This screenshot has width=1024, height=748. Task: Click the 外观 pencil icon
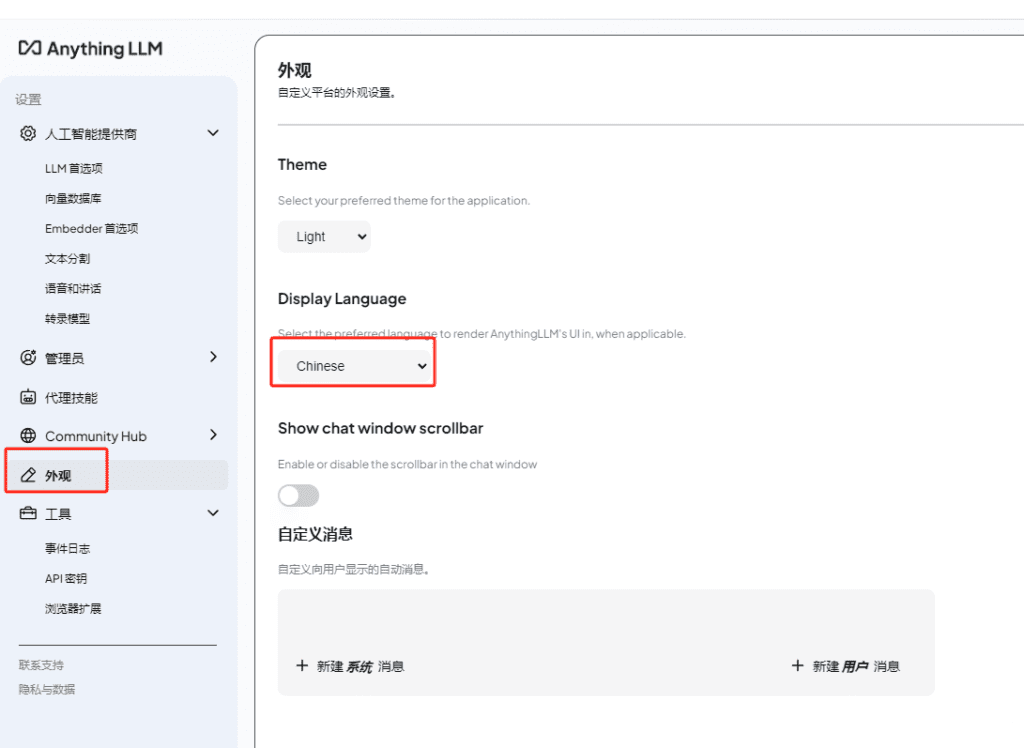pyautogui.click(x=28, y=475)
